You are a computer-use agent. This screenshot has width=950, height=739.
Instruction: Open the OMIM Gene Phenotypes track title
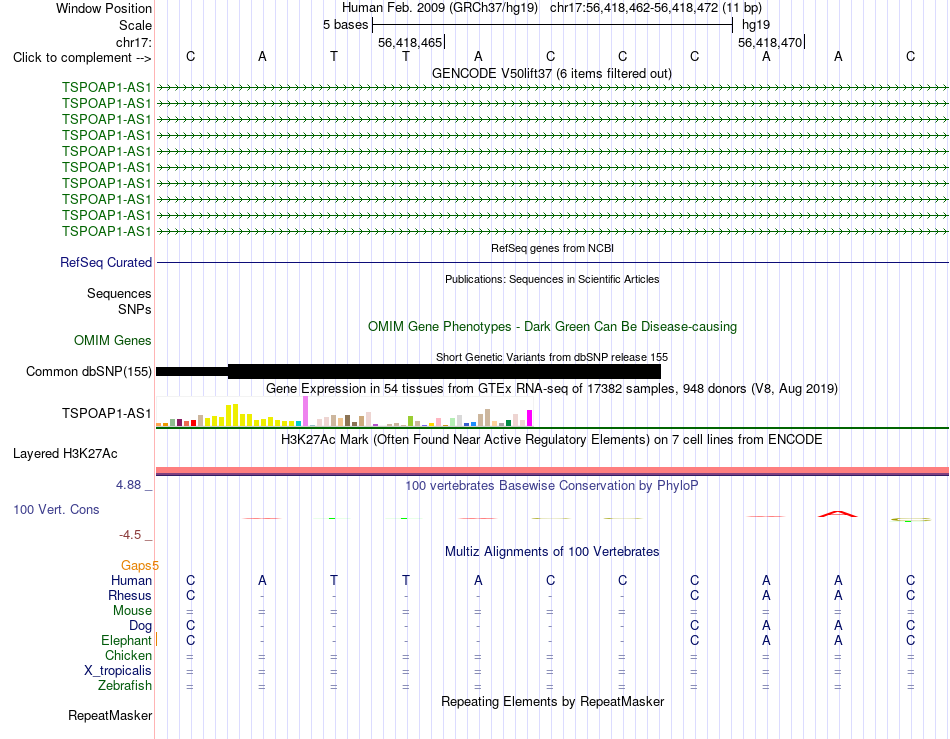pos(552,326)
